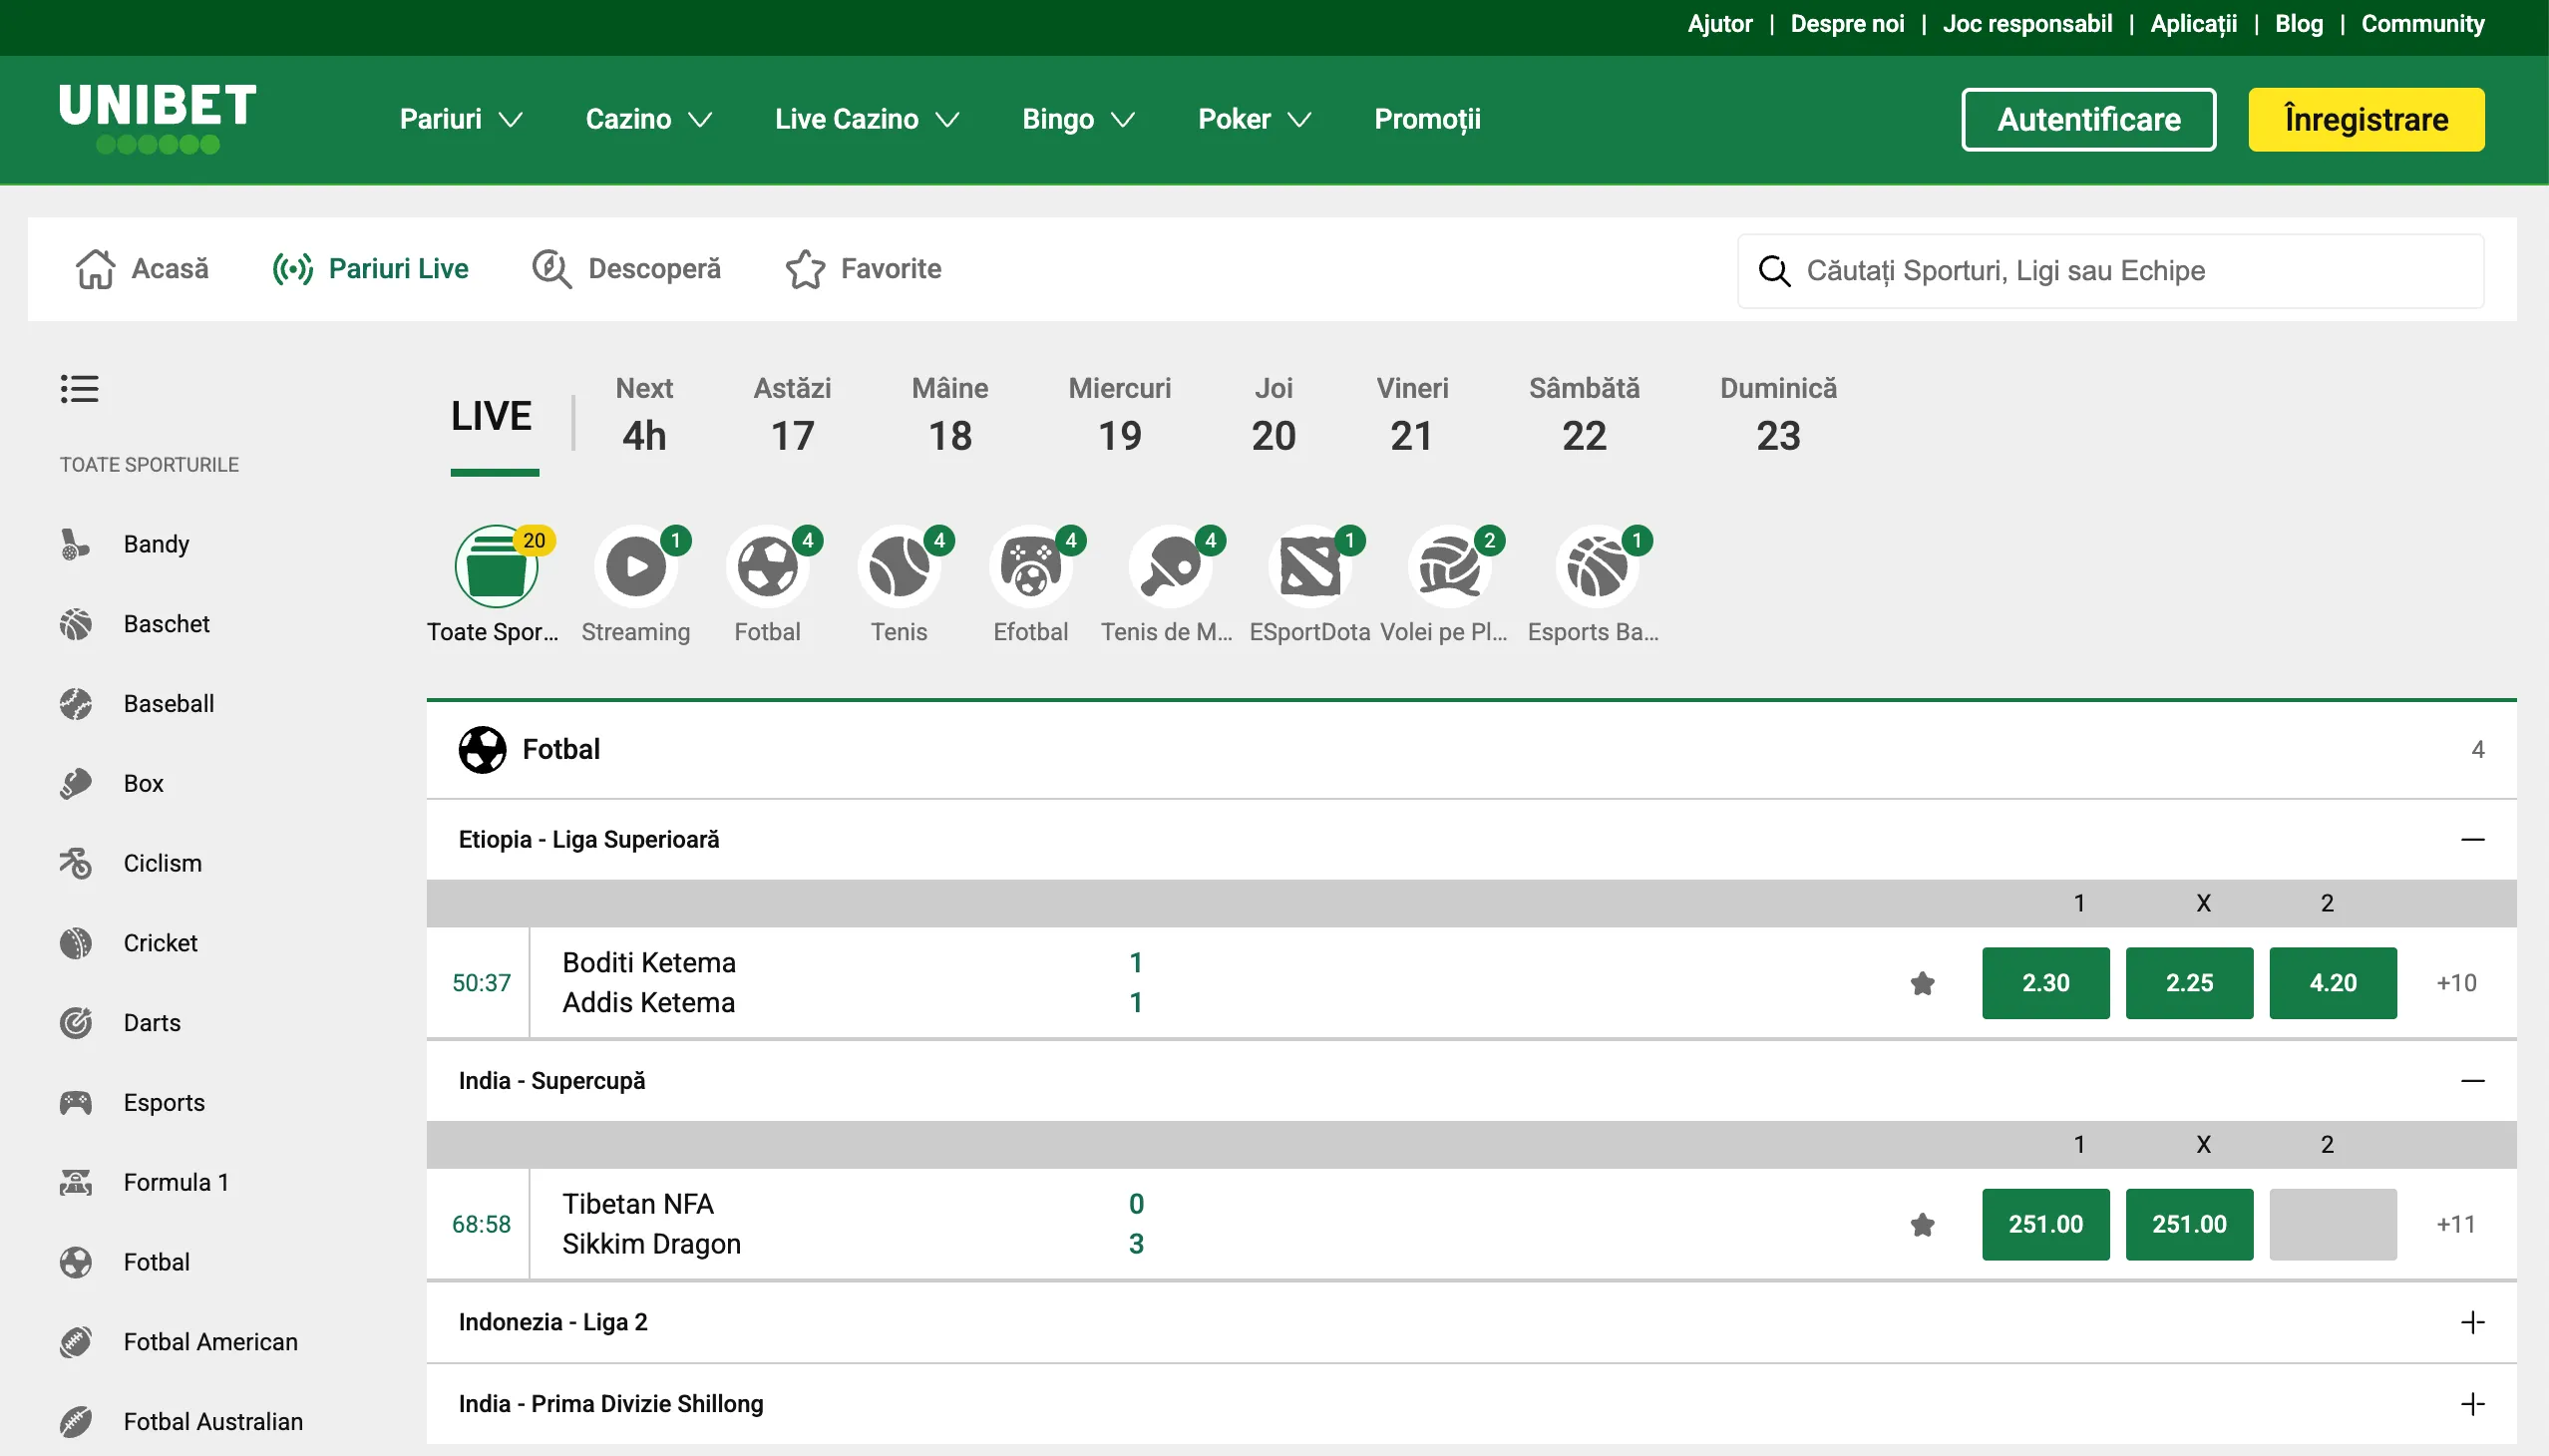Viewport: 2549px width, 1456px height.
Task: Click the Volei pe Plajă icon
Action: click(x=1448, y=566)
